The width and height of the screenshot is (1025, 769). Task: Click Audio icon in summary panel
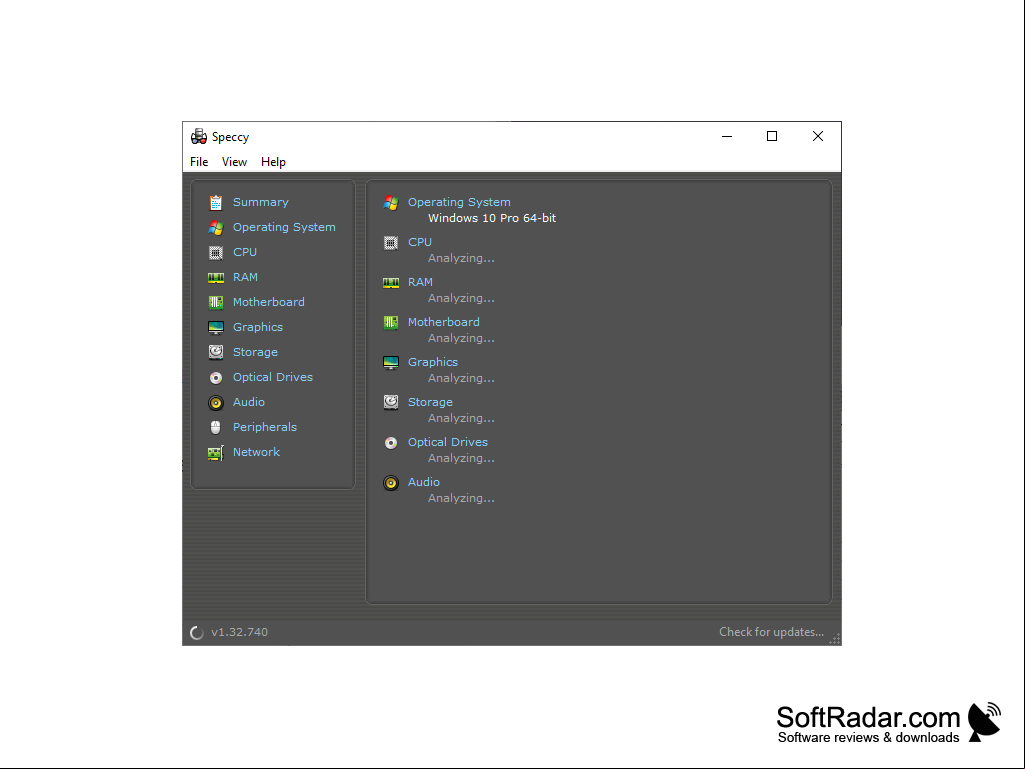point(391,483)
